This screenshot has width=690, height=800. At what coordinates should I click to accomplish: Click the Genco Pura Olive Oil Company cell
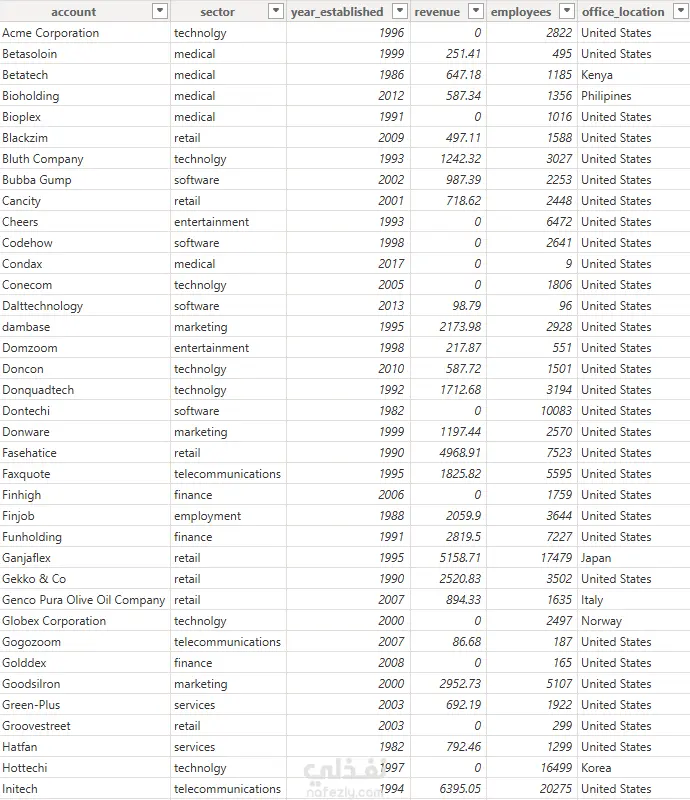85,600
